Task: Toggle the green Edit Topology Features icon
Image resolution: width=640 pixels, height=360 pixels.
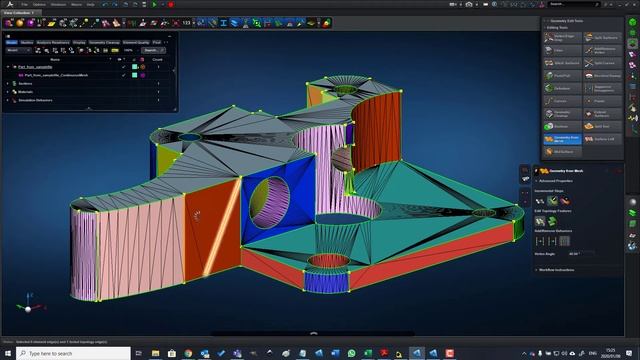Action: coord(552,221)
